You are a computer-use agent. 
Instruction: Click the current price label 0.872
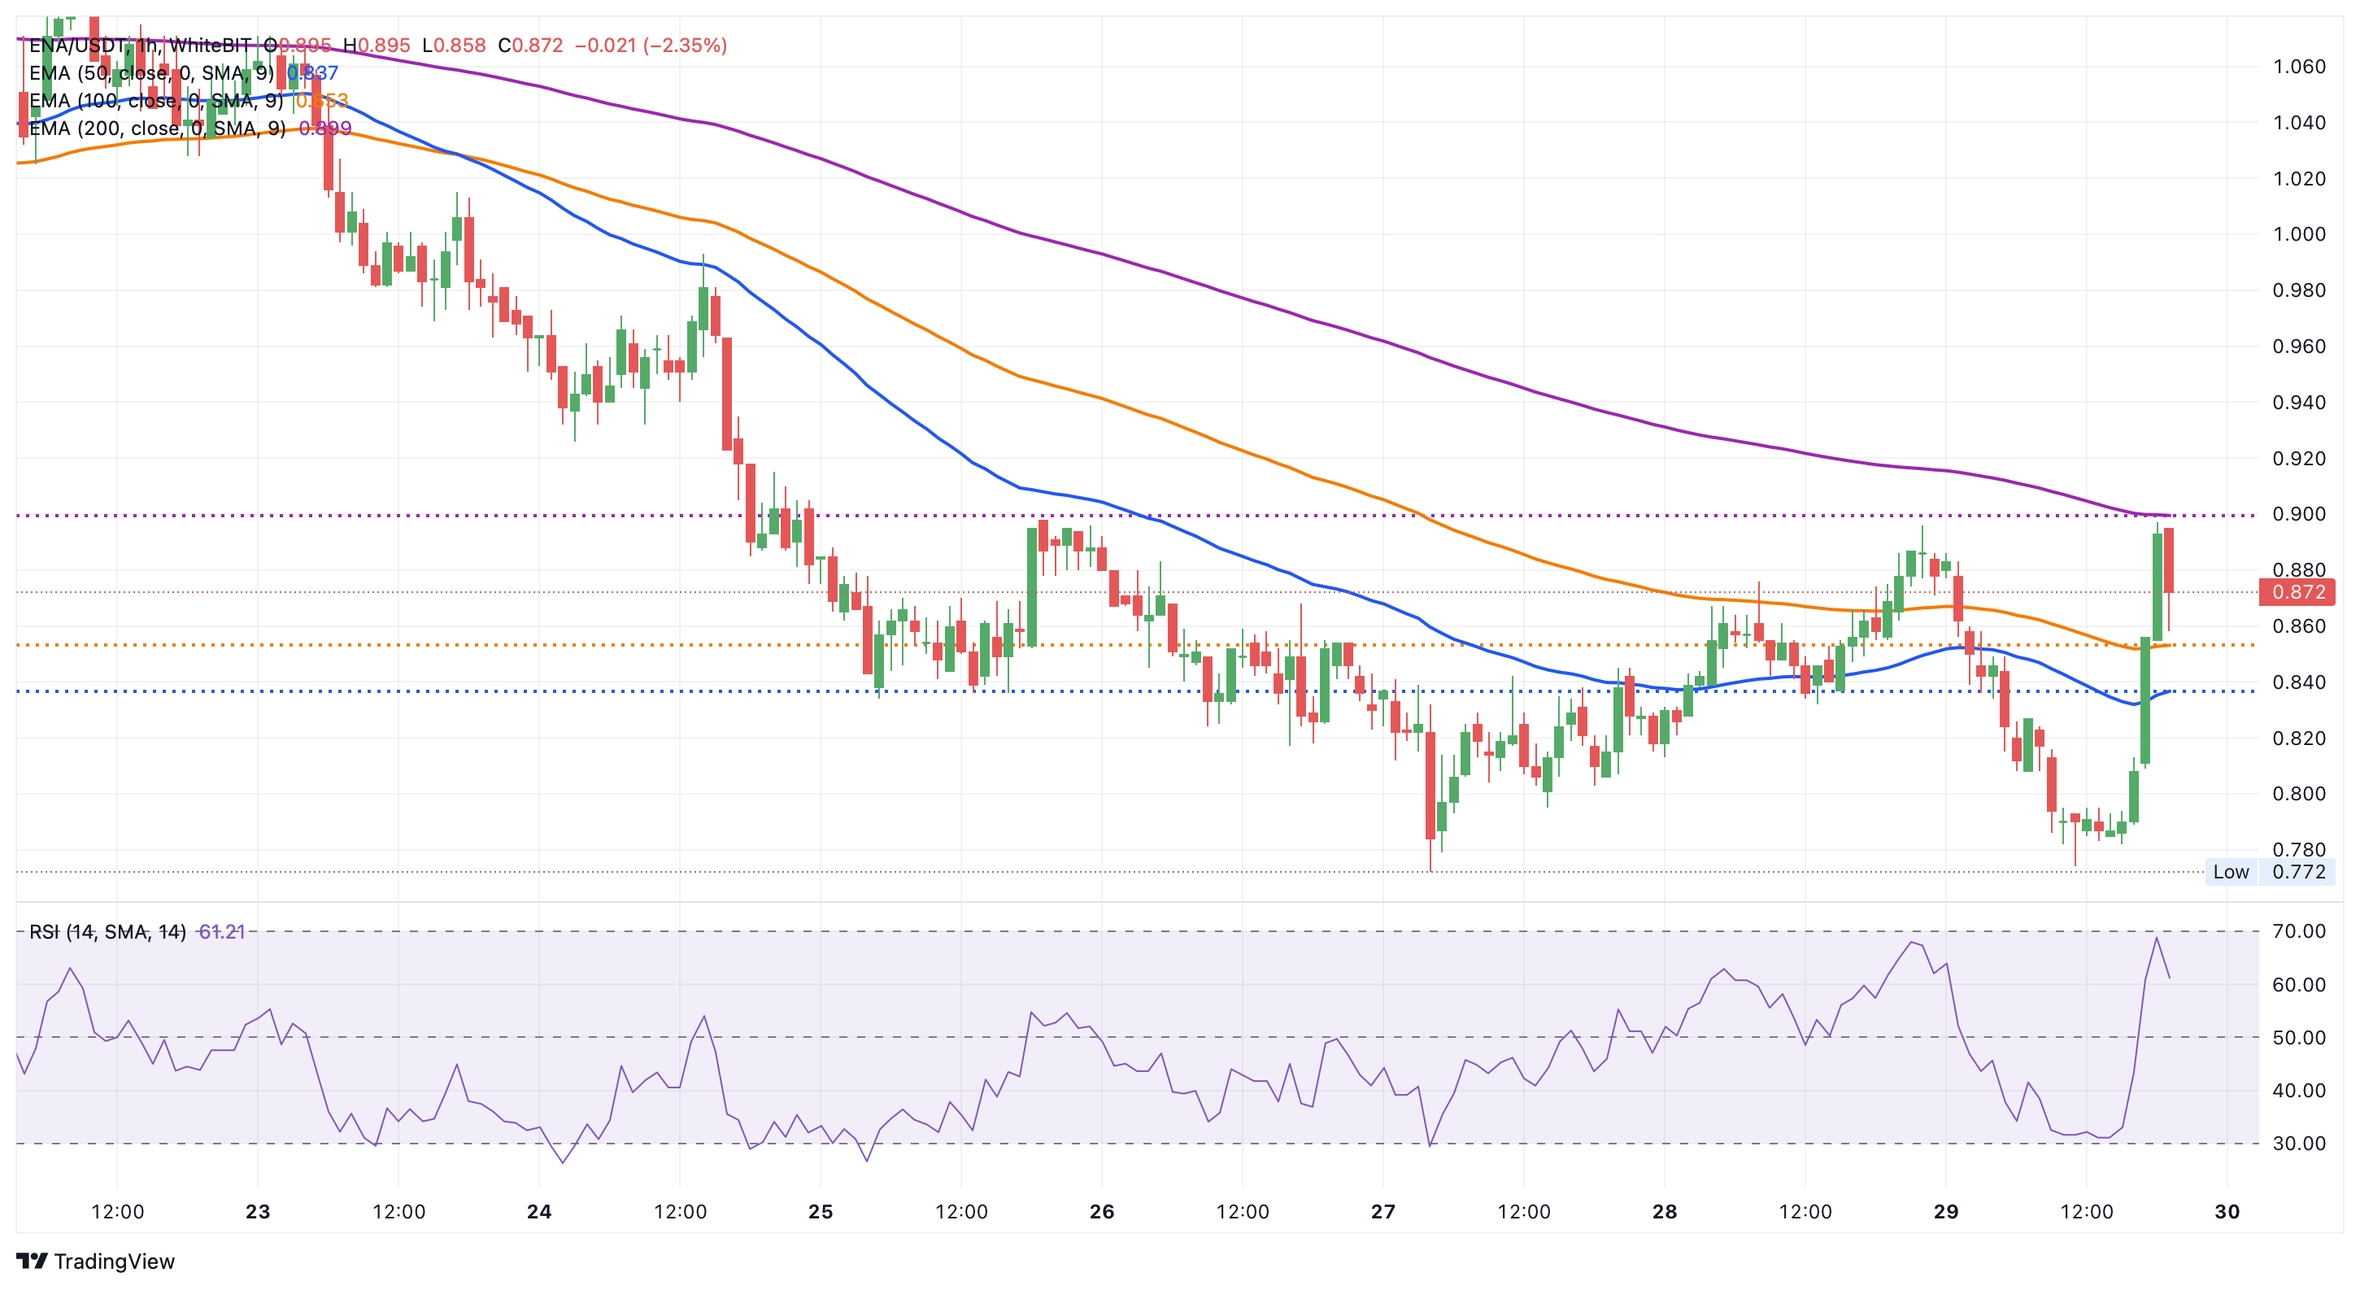pyautogui.click(x=2298, y=592)
